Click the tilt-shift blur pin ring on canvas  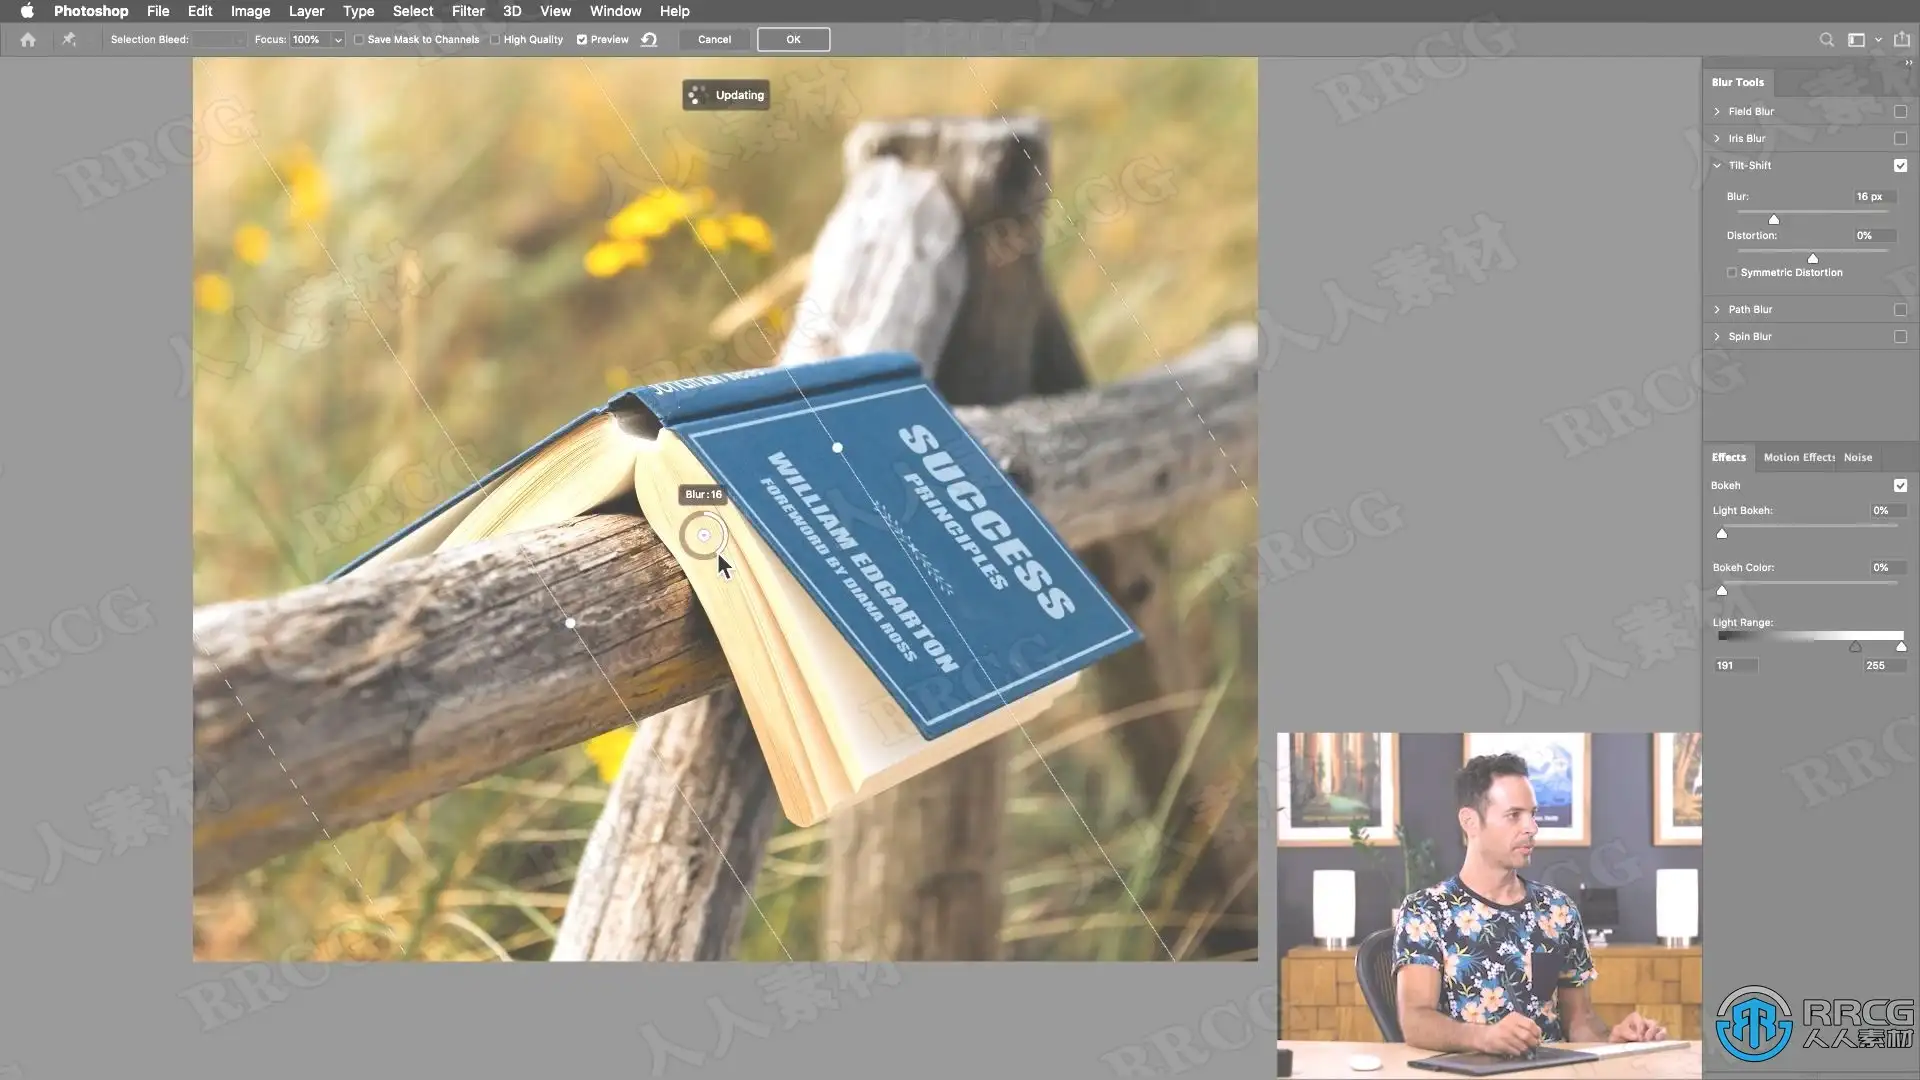[x=704, y=536]
